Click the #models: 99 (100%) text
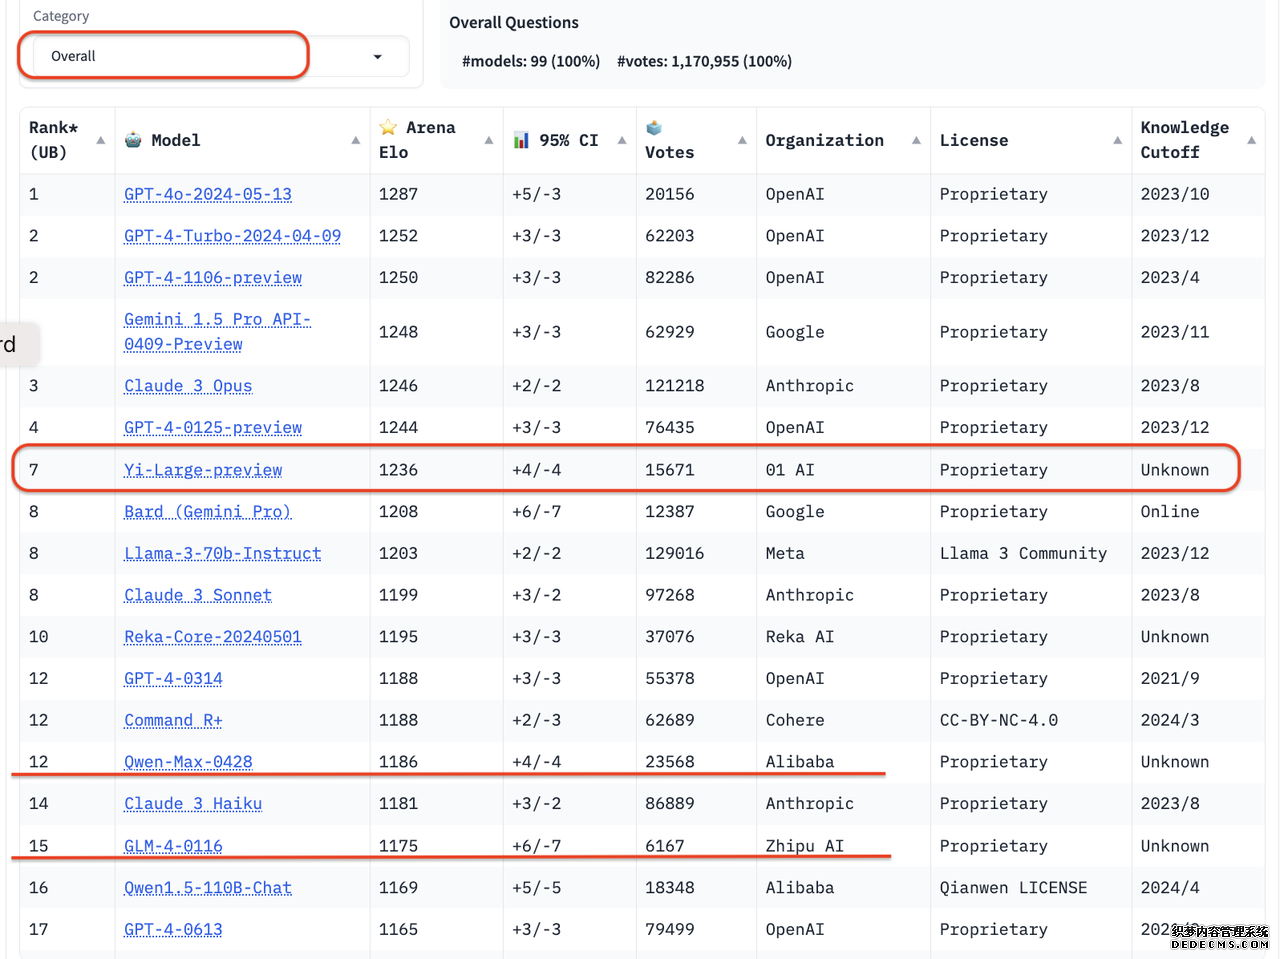 pyautogui.click(x=531, y=61)
